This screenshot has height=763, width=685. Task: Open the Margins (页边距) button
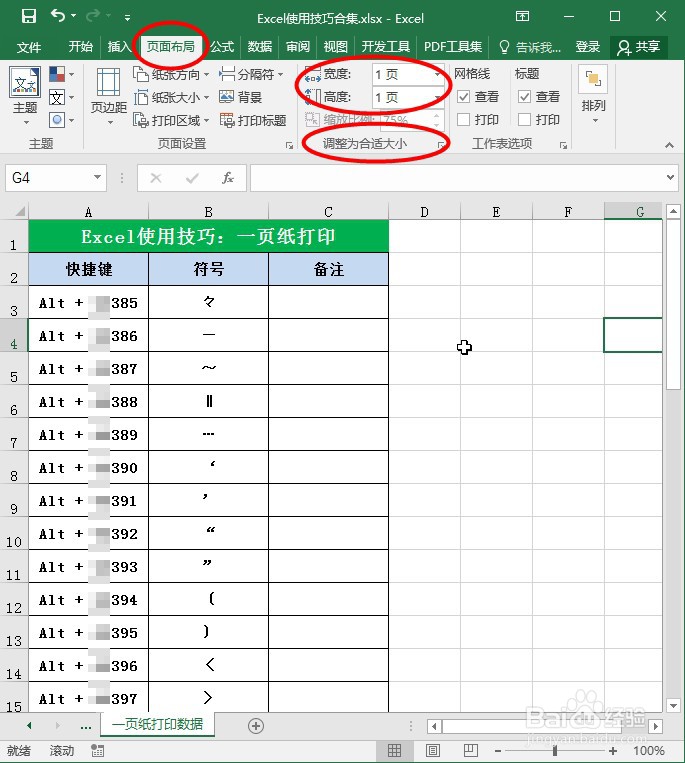109,96
